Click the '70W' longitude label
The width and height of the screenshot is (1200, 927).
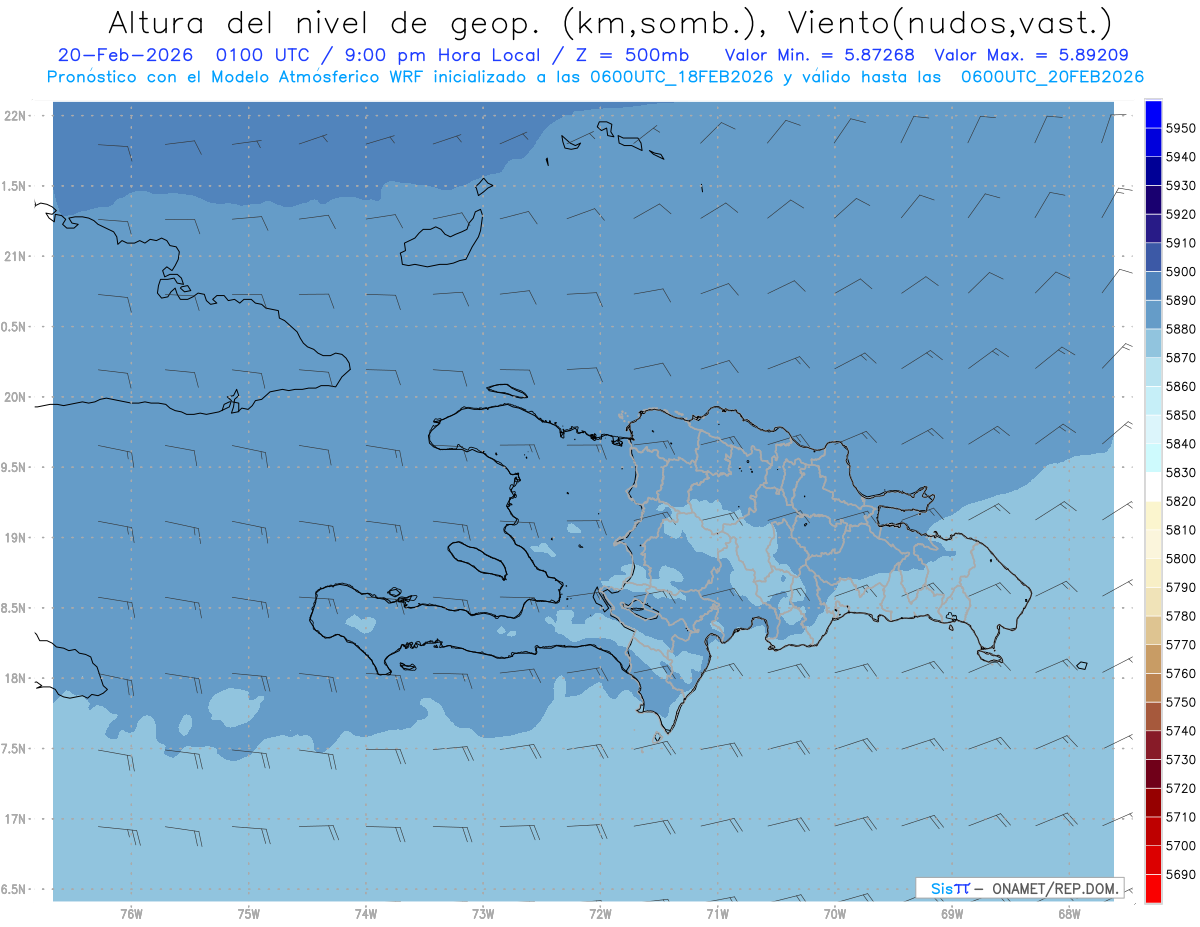coord(835,914)
